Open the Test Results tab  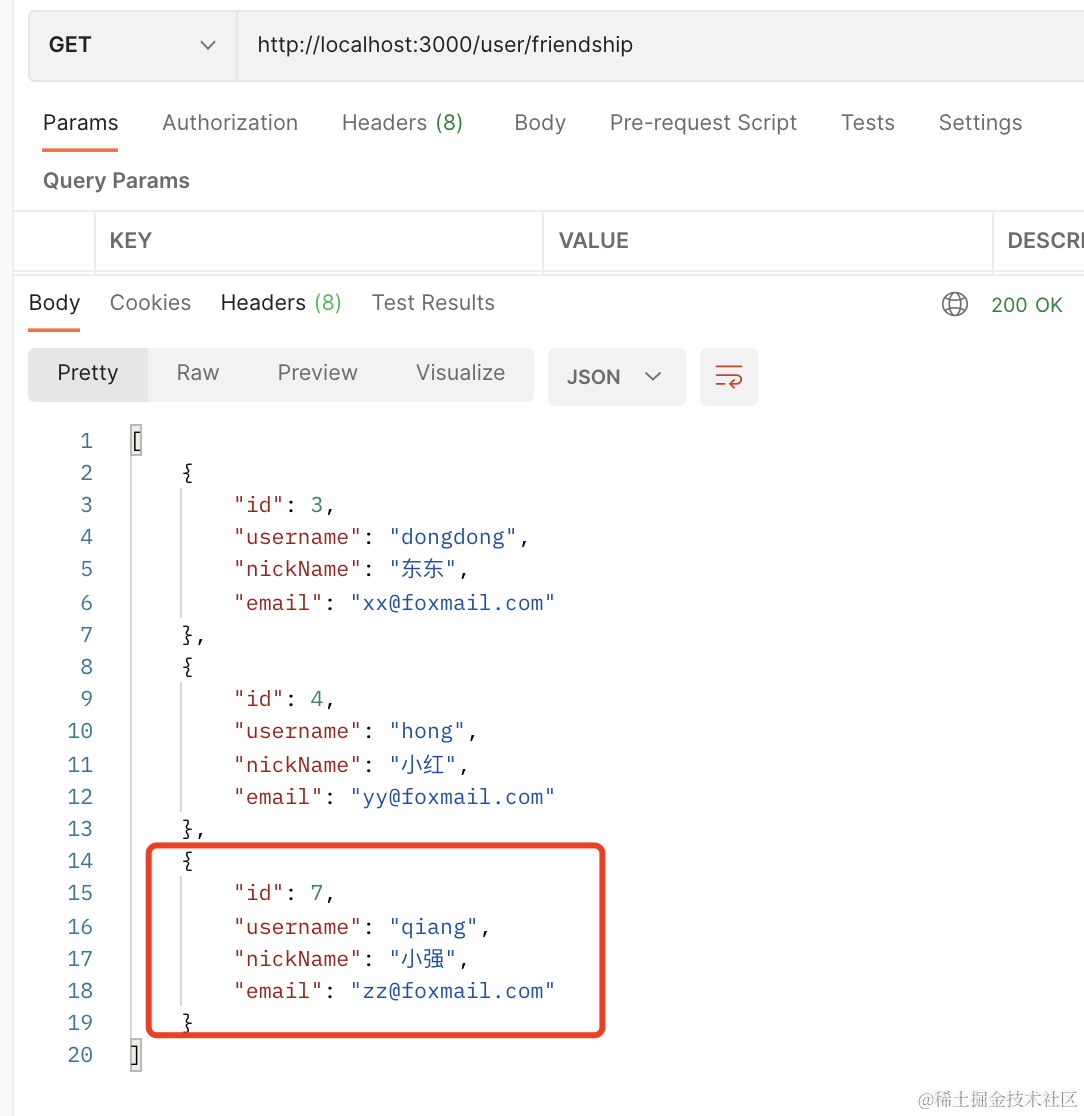click(x=433, y=303)
